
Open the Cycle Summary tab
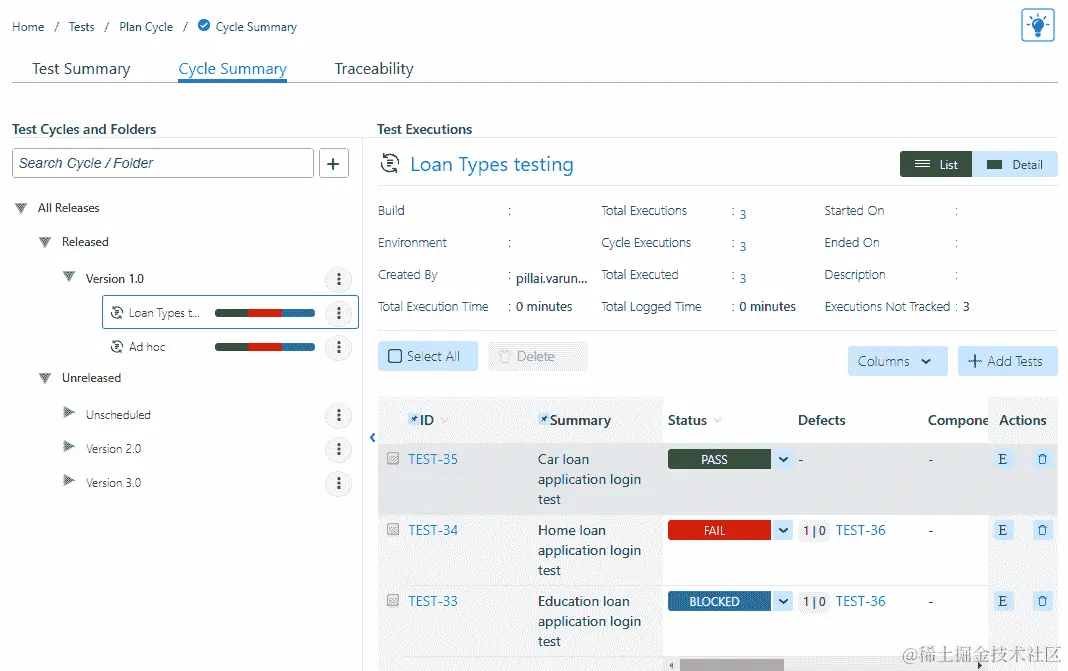[232, 69]
